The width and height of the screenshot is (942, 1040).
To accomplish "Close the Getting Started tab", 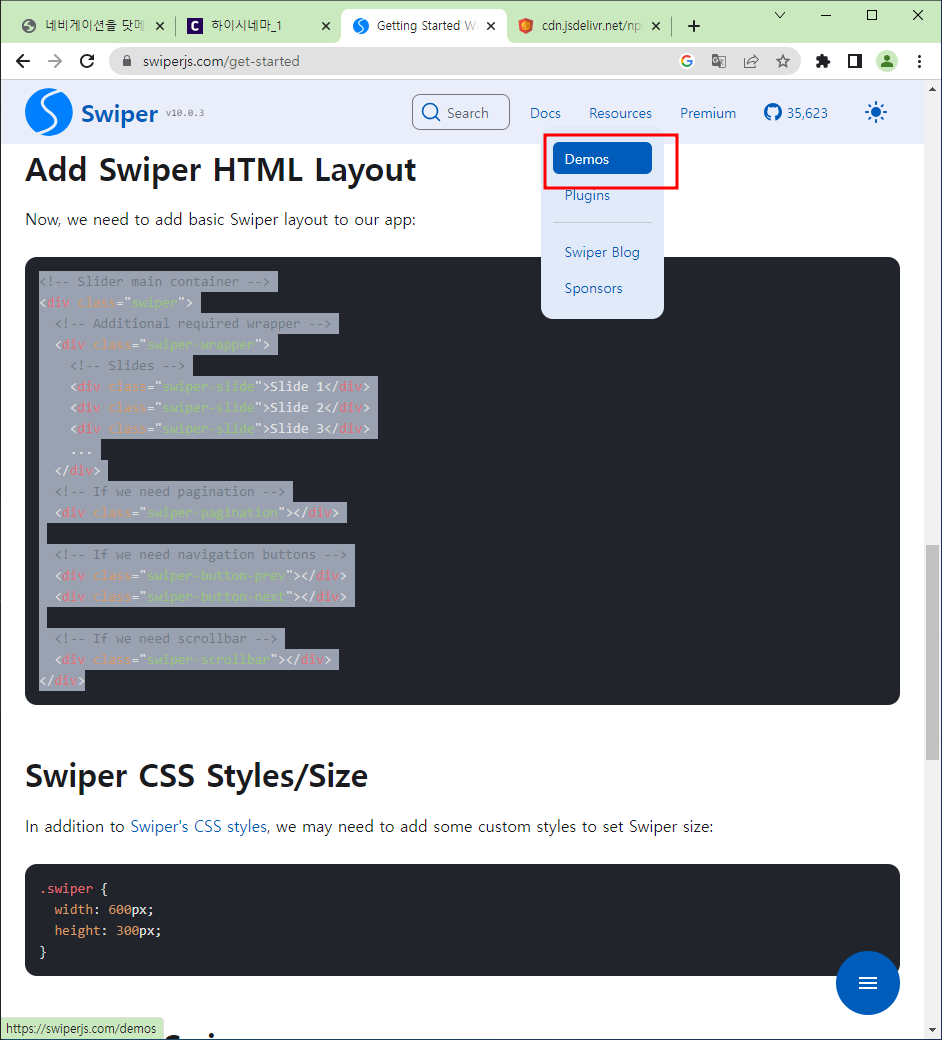I will (491, 26).
